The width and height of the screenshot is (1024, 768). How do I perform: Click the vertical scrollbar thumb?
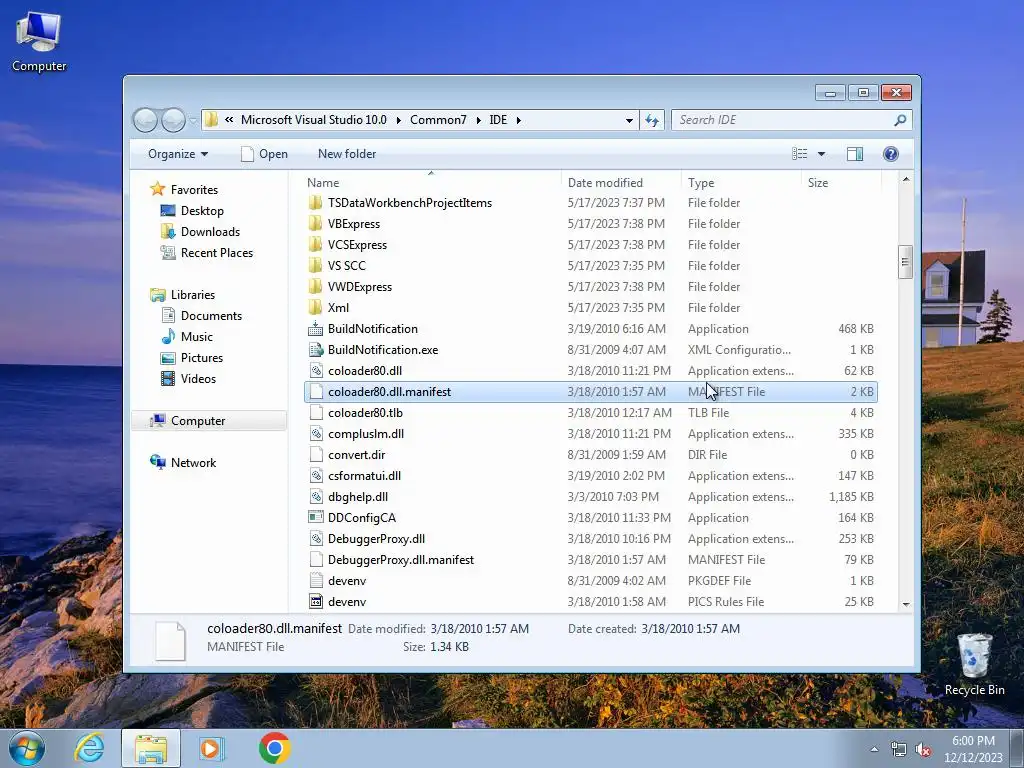tap(905, 262)
